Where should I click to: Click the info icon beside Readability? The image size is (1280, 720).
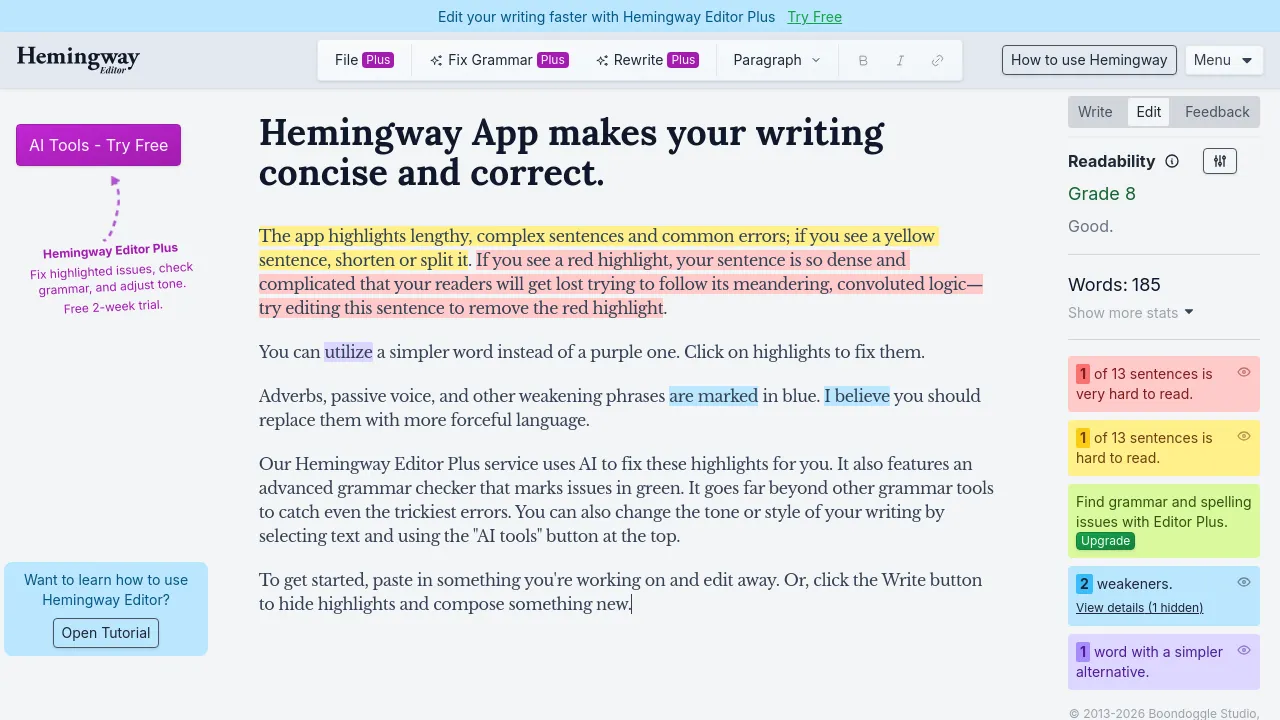coord(1172,161)
